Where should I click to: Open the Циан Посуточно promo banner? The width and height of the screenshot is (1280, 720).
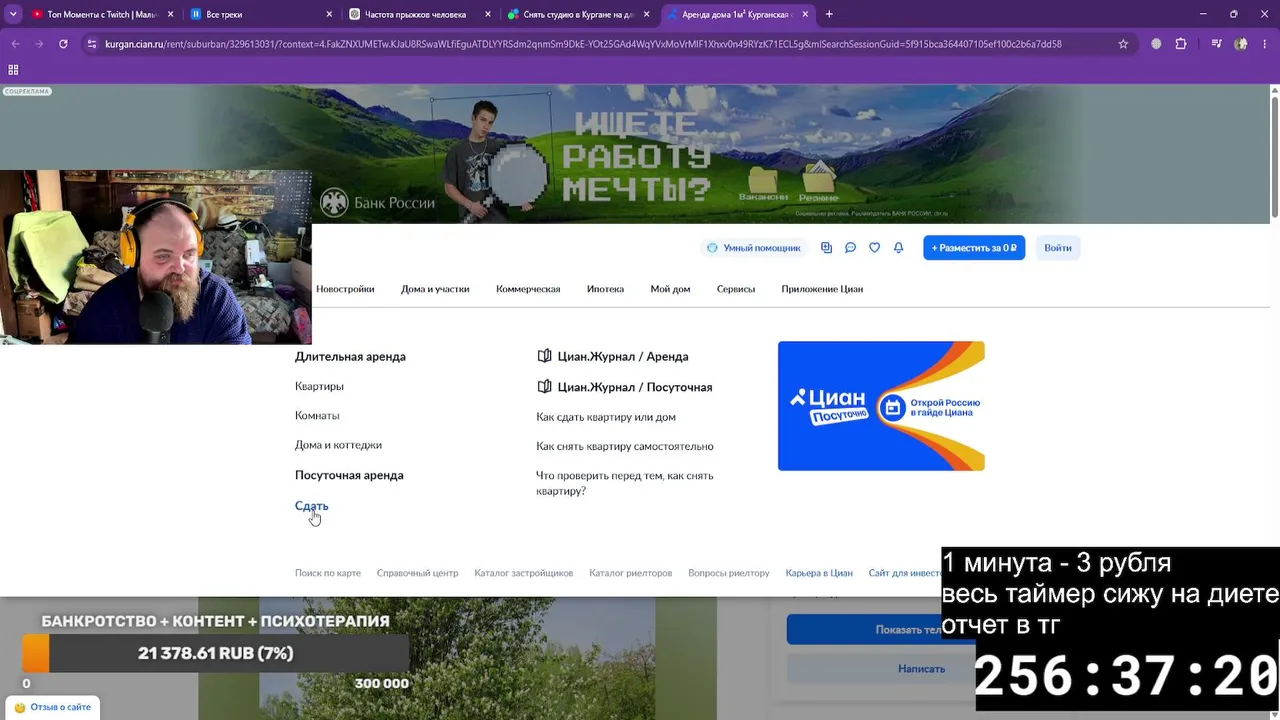[881, 406]
